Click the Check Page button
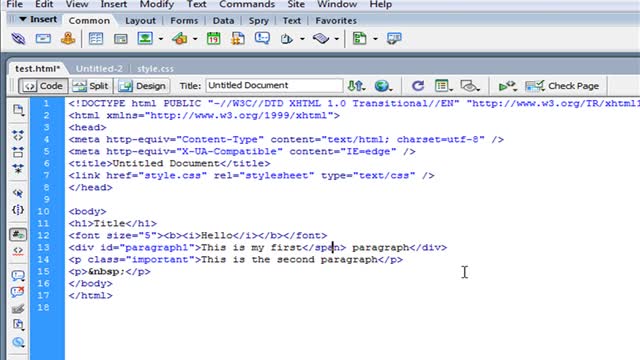 coord(563,86)
